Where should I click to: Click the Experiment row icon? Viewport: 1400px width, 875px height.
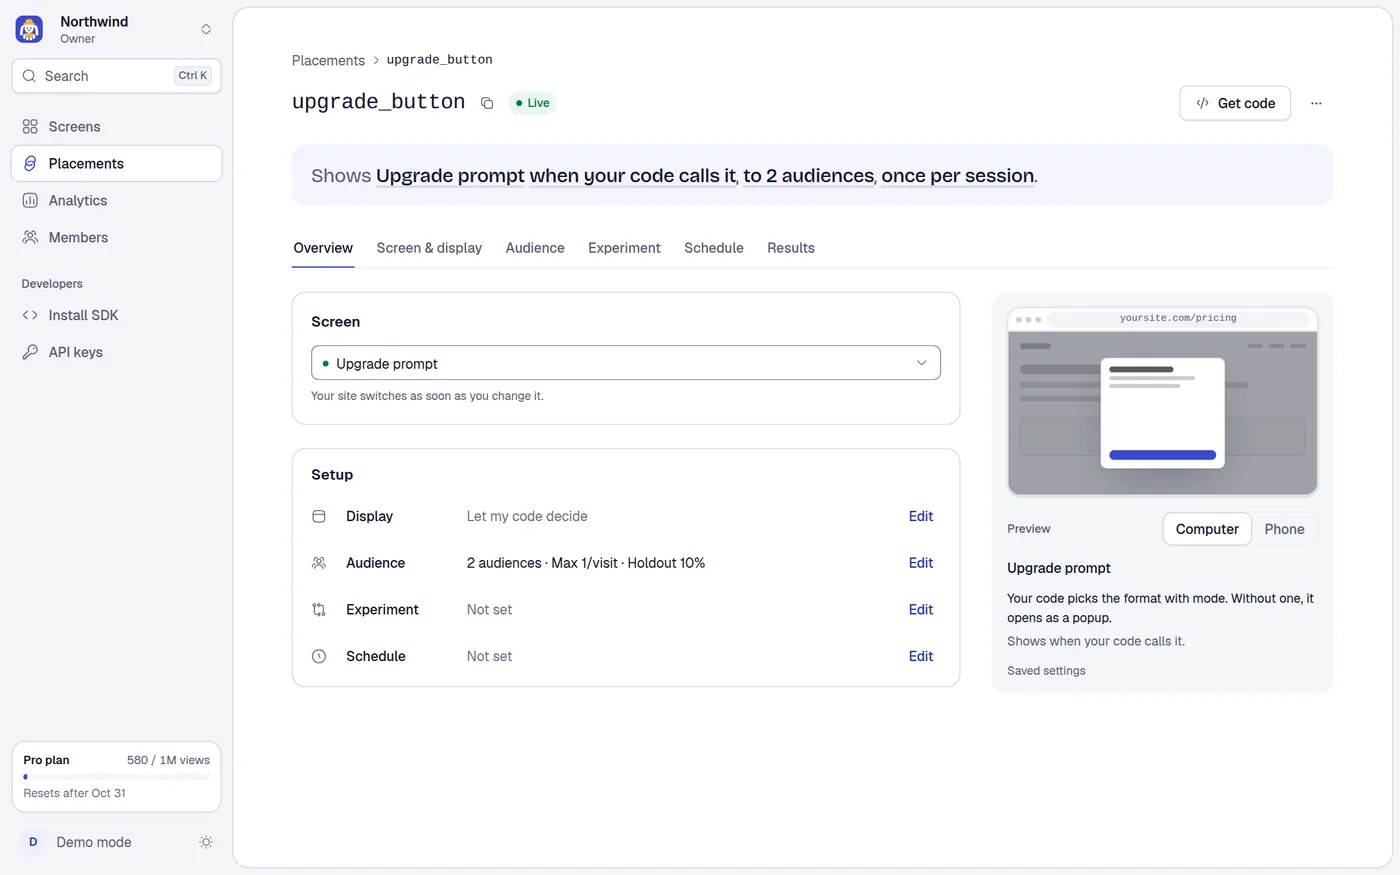tap(319, 610)
